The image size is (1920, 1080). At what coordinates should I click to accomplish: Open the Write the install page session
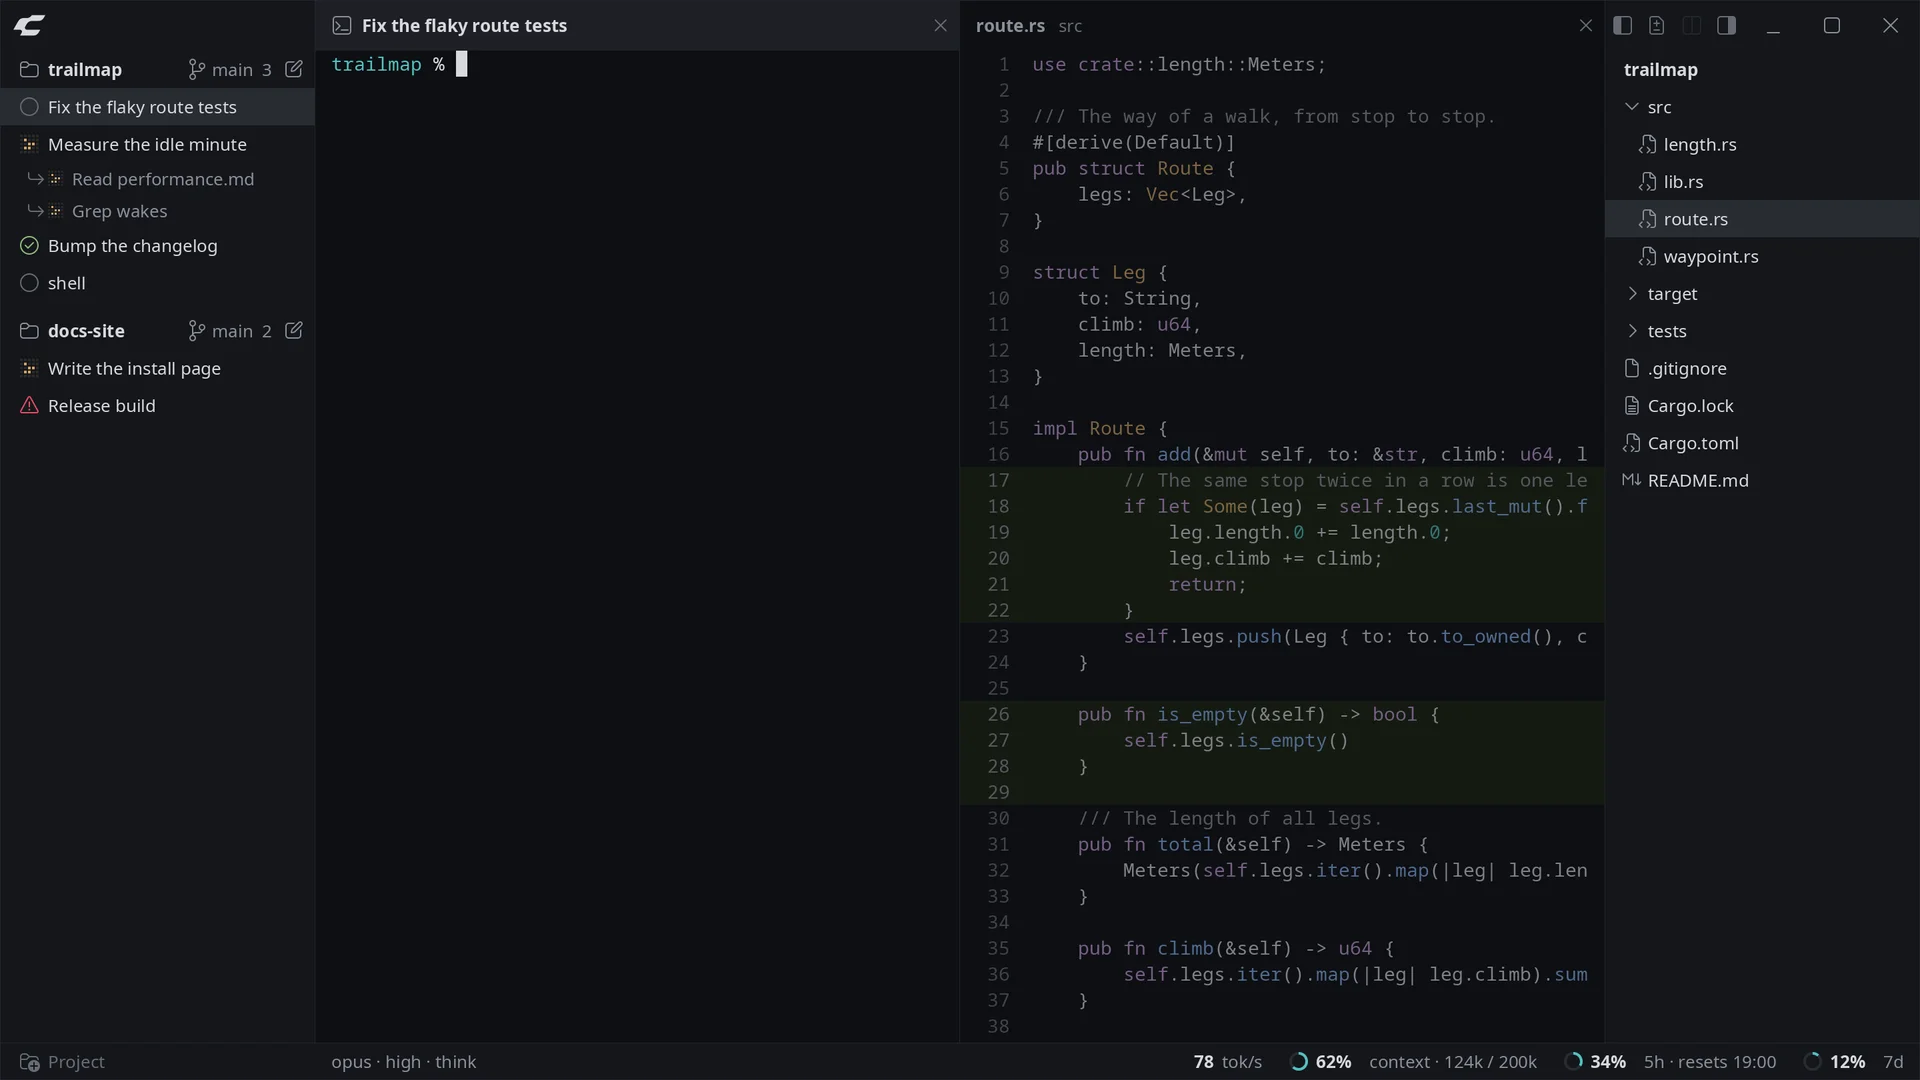tap(158, 368)
